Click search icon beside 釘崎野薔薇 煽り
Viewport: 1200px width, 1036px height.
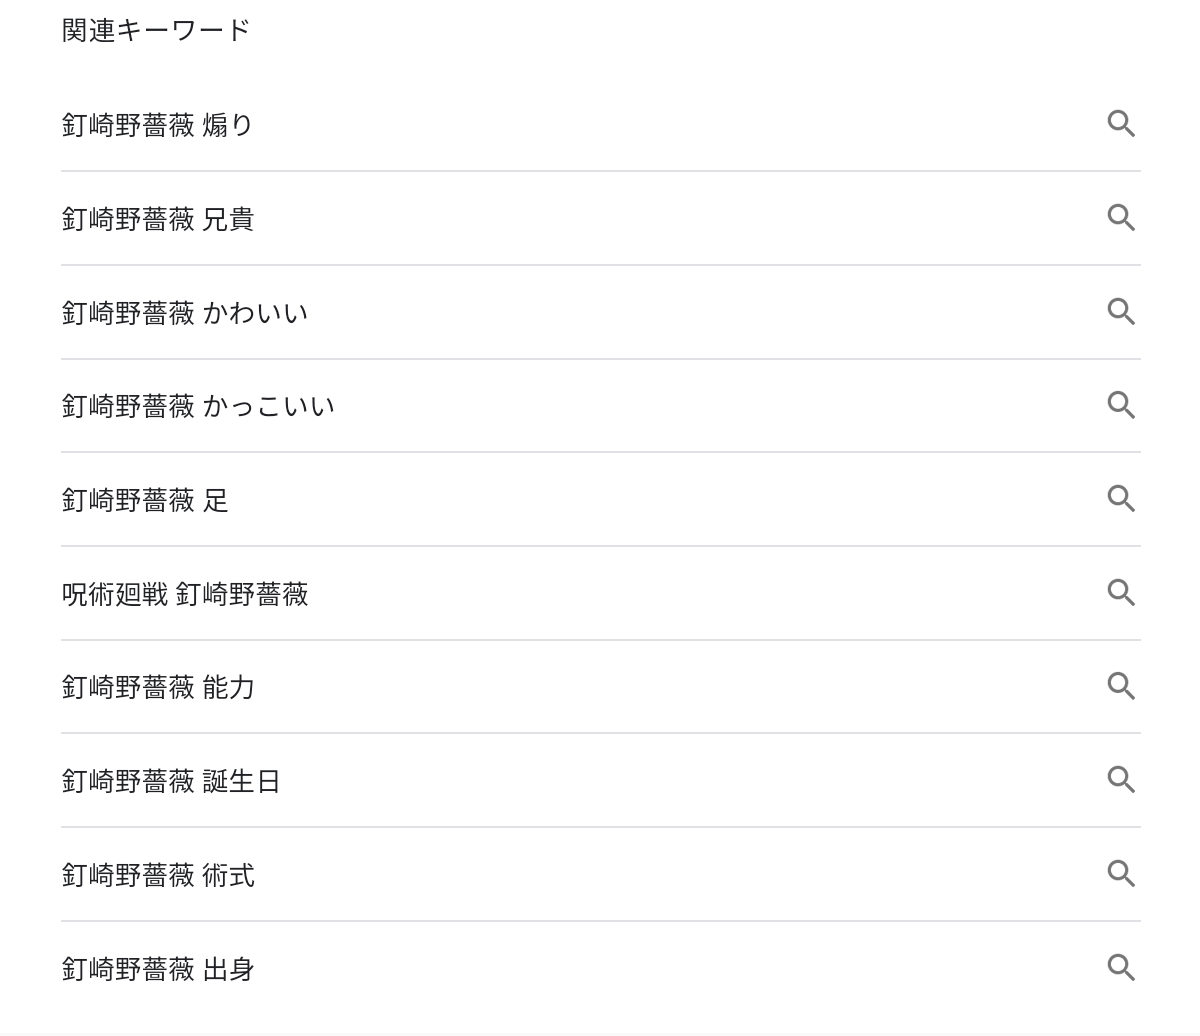(1121, 124)
